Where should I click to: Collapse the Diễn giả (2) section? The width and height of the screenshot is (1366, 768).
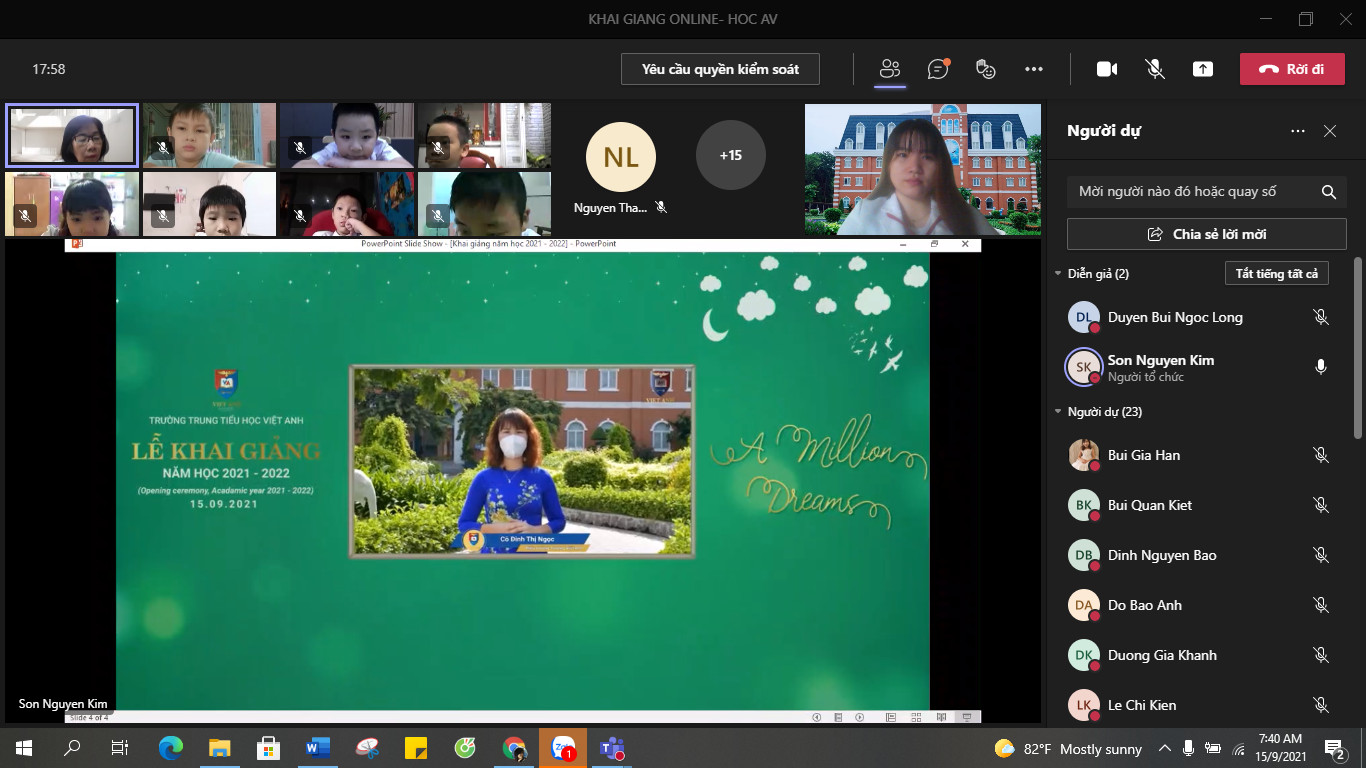tap(1059, 274)
